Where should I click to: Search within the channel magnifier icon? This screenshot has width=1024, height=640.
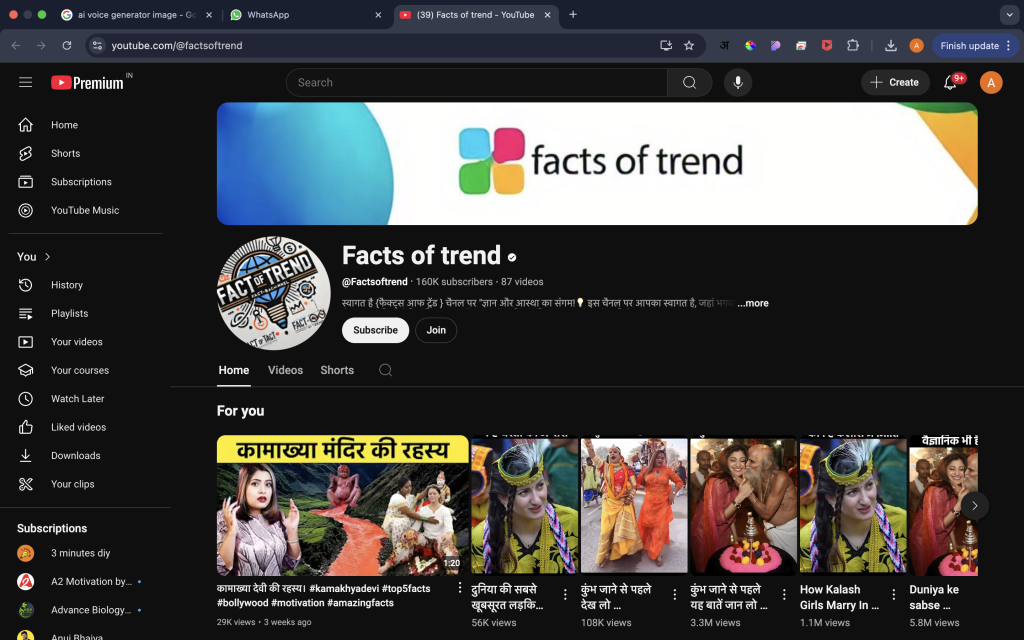[385, 370]
